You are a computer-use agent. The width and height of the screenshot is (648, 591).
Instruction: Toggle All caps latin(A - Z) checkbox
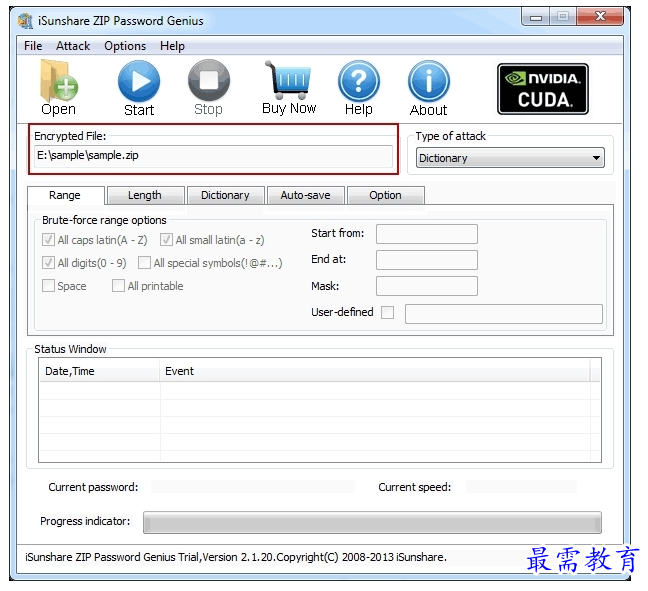tap(48, 240)
